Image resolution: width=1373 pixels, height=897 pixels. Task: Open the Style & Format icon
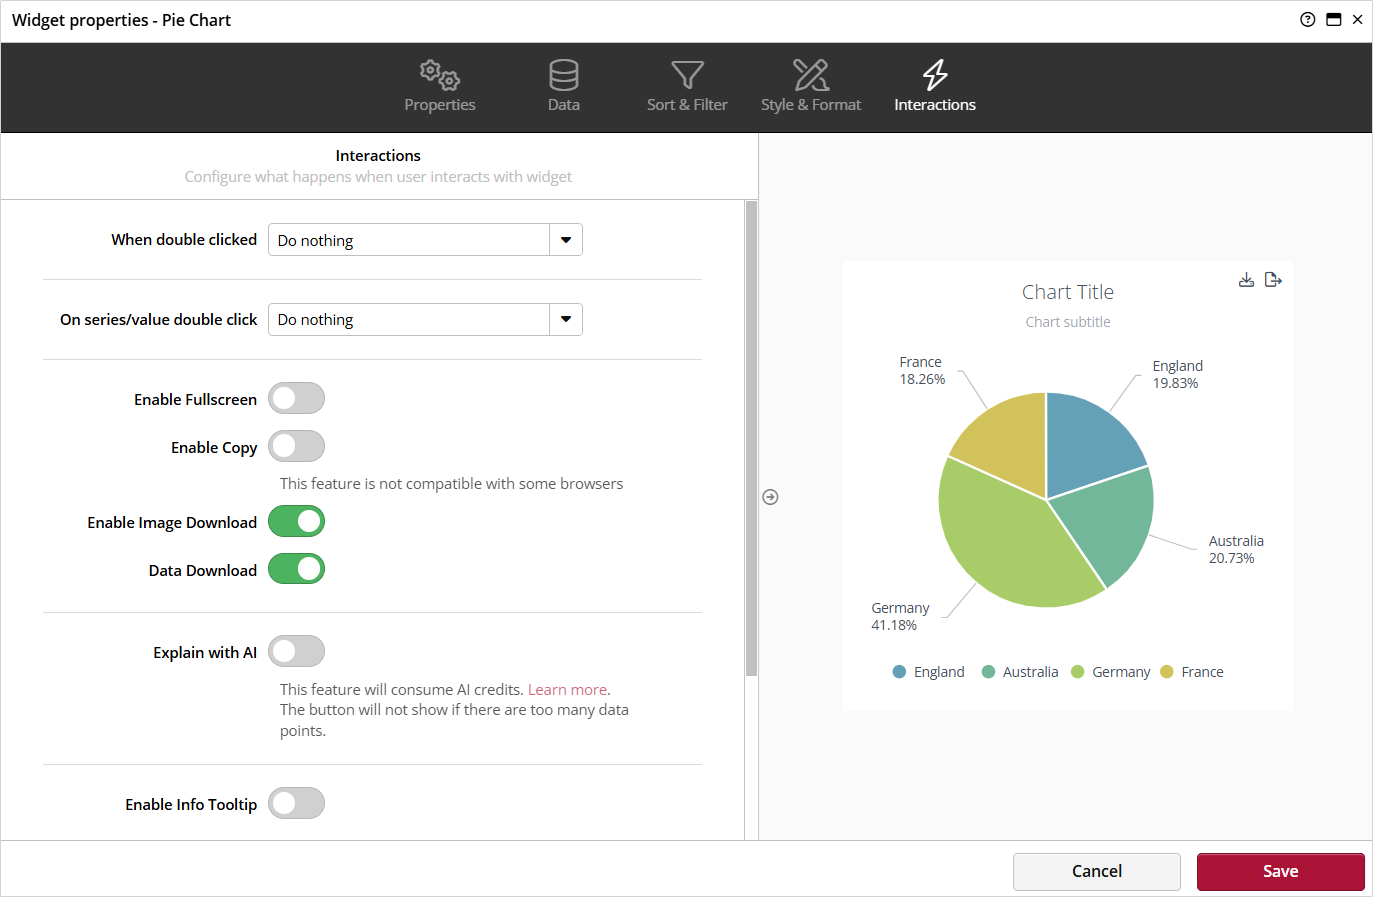click(x=811, y=75)
